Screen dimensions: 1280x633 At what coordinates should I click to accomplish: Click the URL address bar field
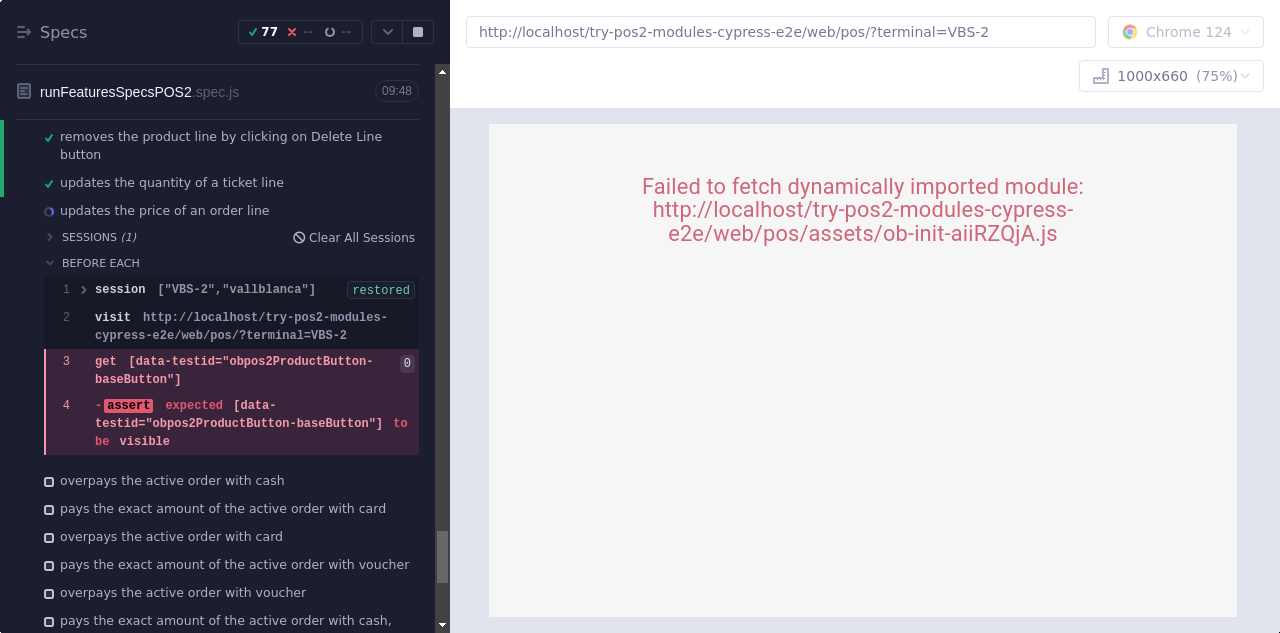point(780,32)
